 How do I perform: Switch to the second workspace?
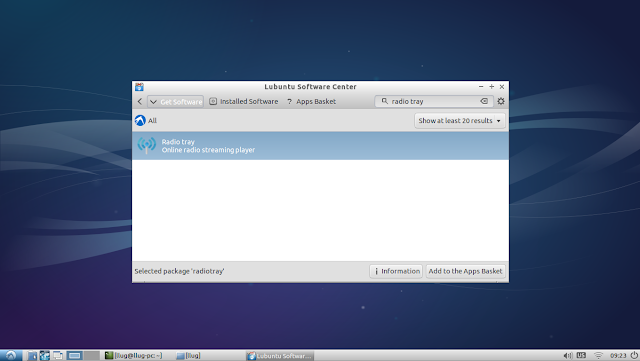(91, 355)
